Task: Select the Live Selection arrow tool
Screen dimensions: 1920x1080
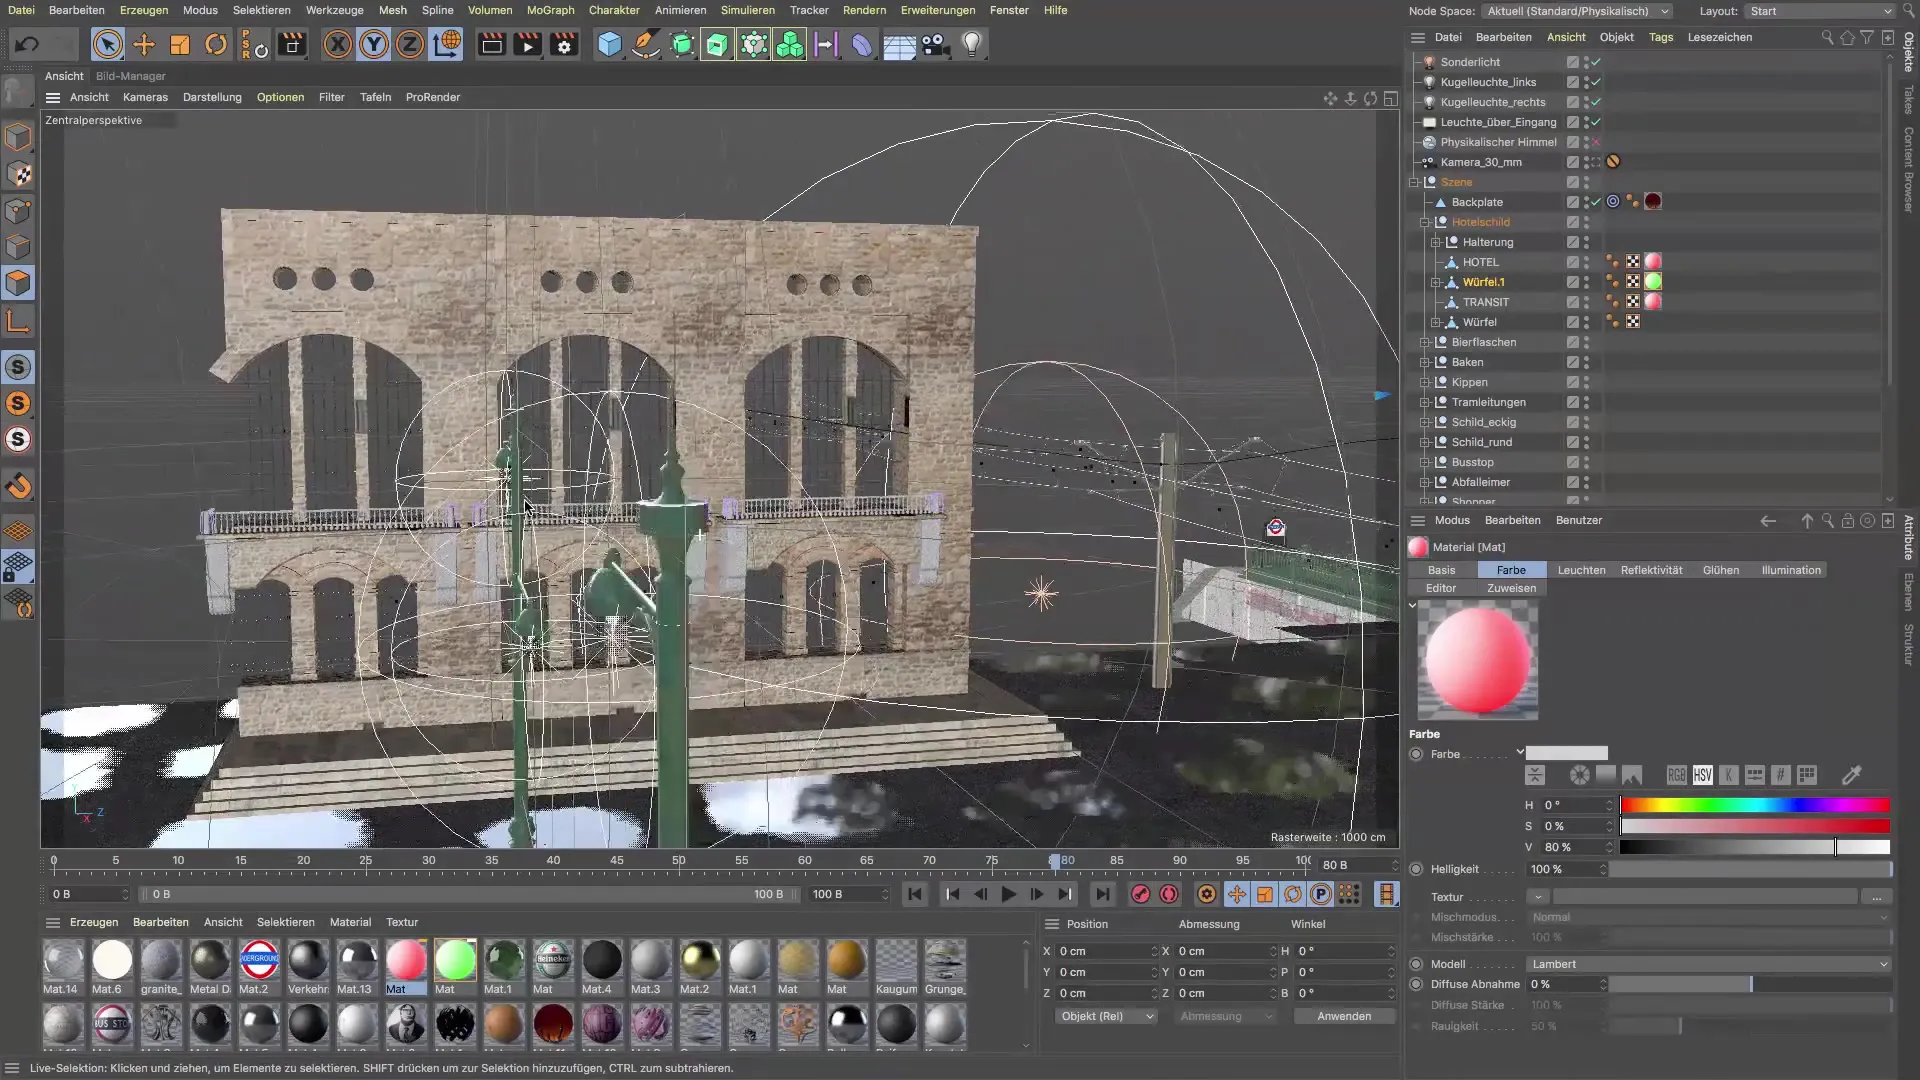Action: point(108,45)
